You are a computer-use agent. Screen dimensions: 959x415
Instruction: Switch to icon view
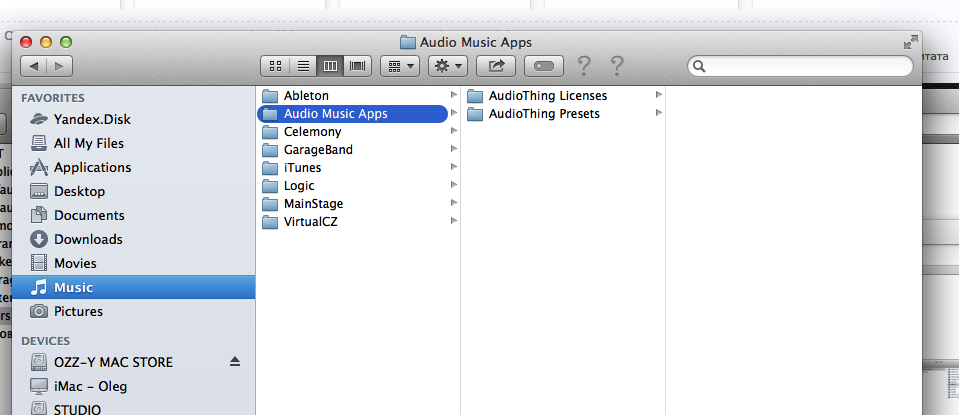[x=275, y=65]
